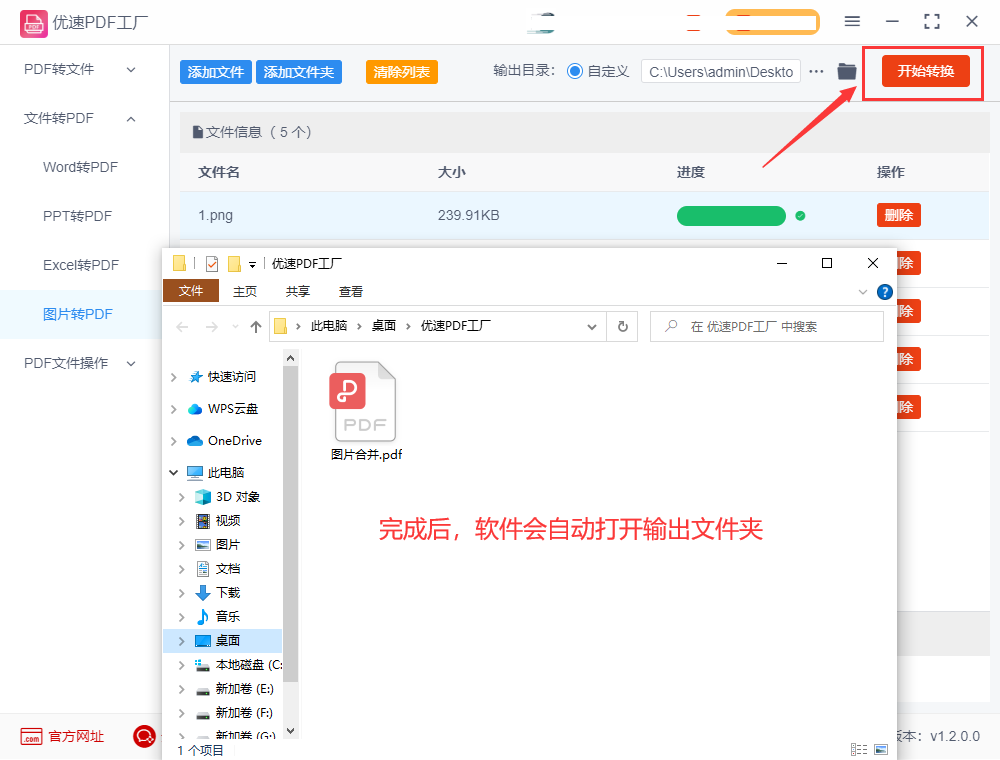The width and height of the screenshot is (1000, 760).
Task: Expand the PDF文件操作 sidebar section
Action: tap(131, 363)
